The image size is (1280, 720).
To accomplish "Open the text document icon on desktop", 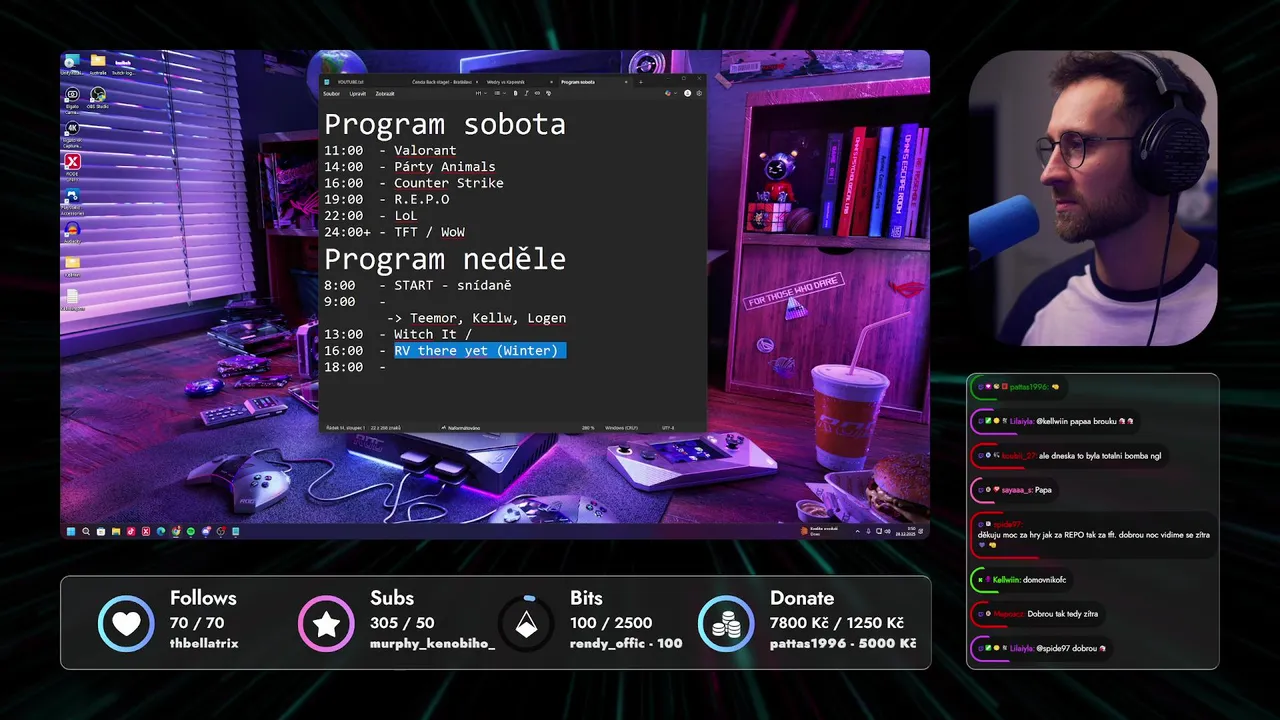I will (72, 299).
